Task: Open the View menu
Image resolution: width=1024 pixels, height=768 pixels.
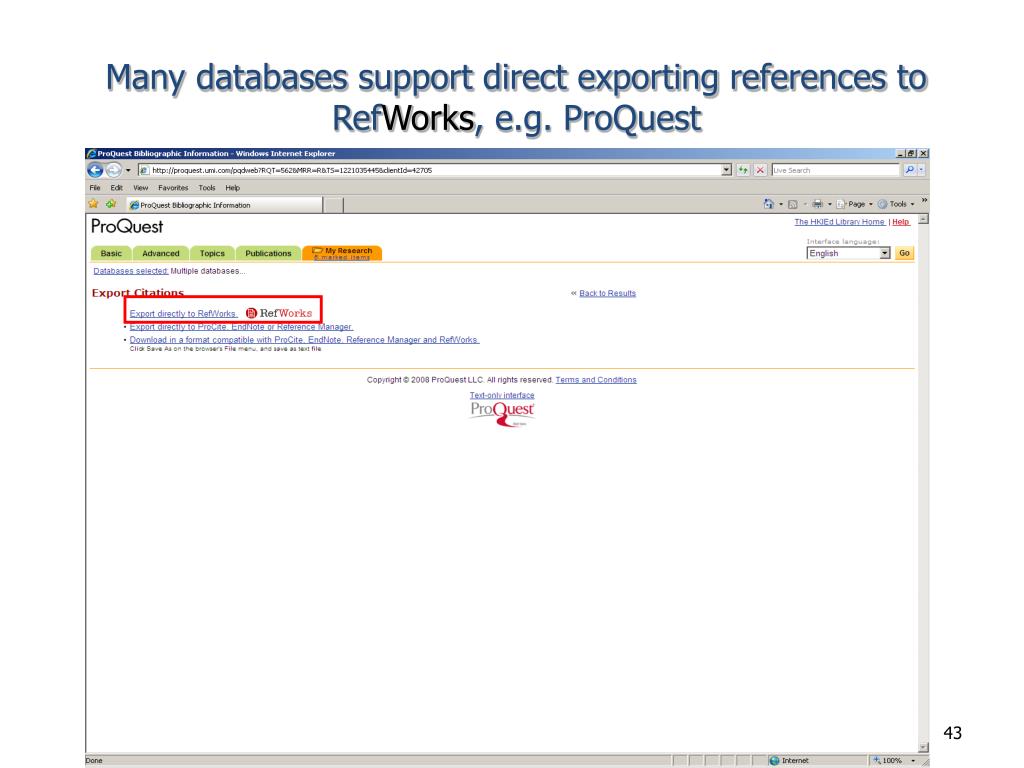Action: click(x=140, y=188)
